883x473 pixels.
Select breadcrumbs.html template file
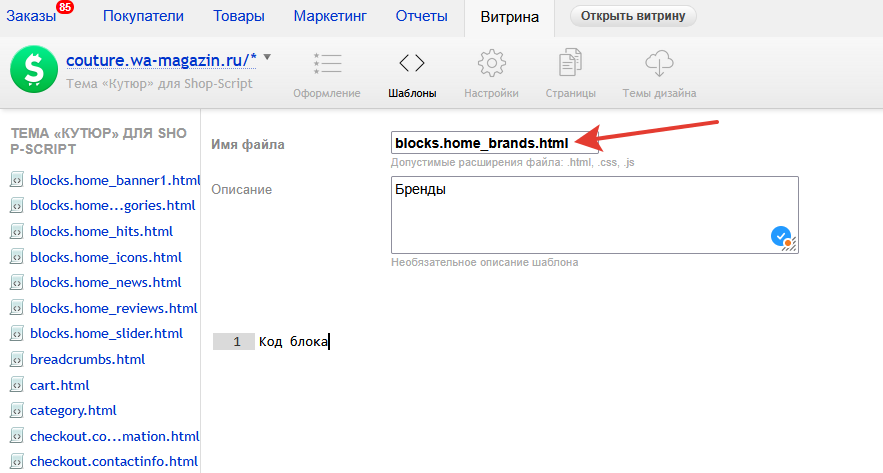click(87, 359)
